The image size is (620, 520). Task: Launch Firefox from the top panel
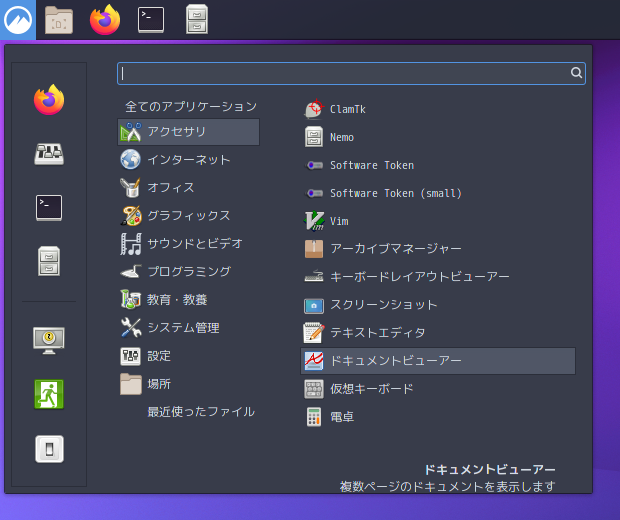tap(105, 20)
